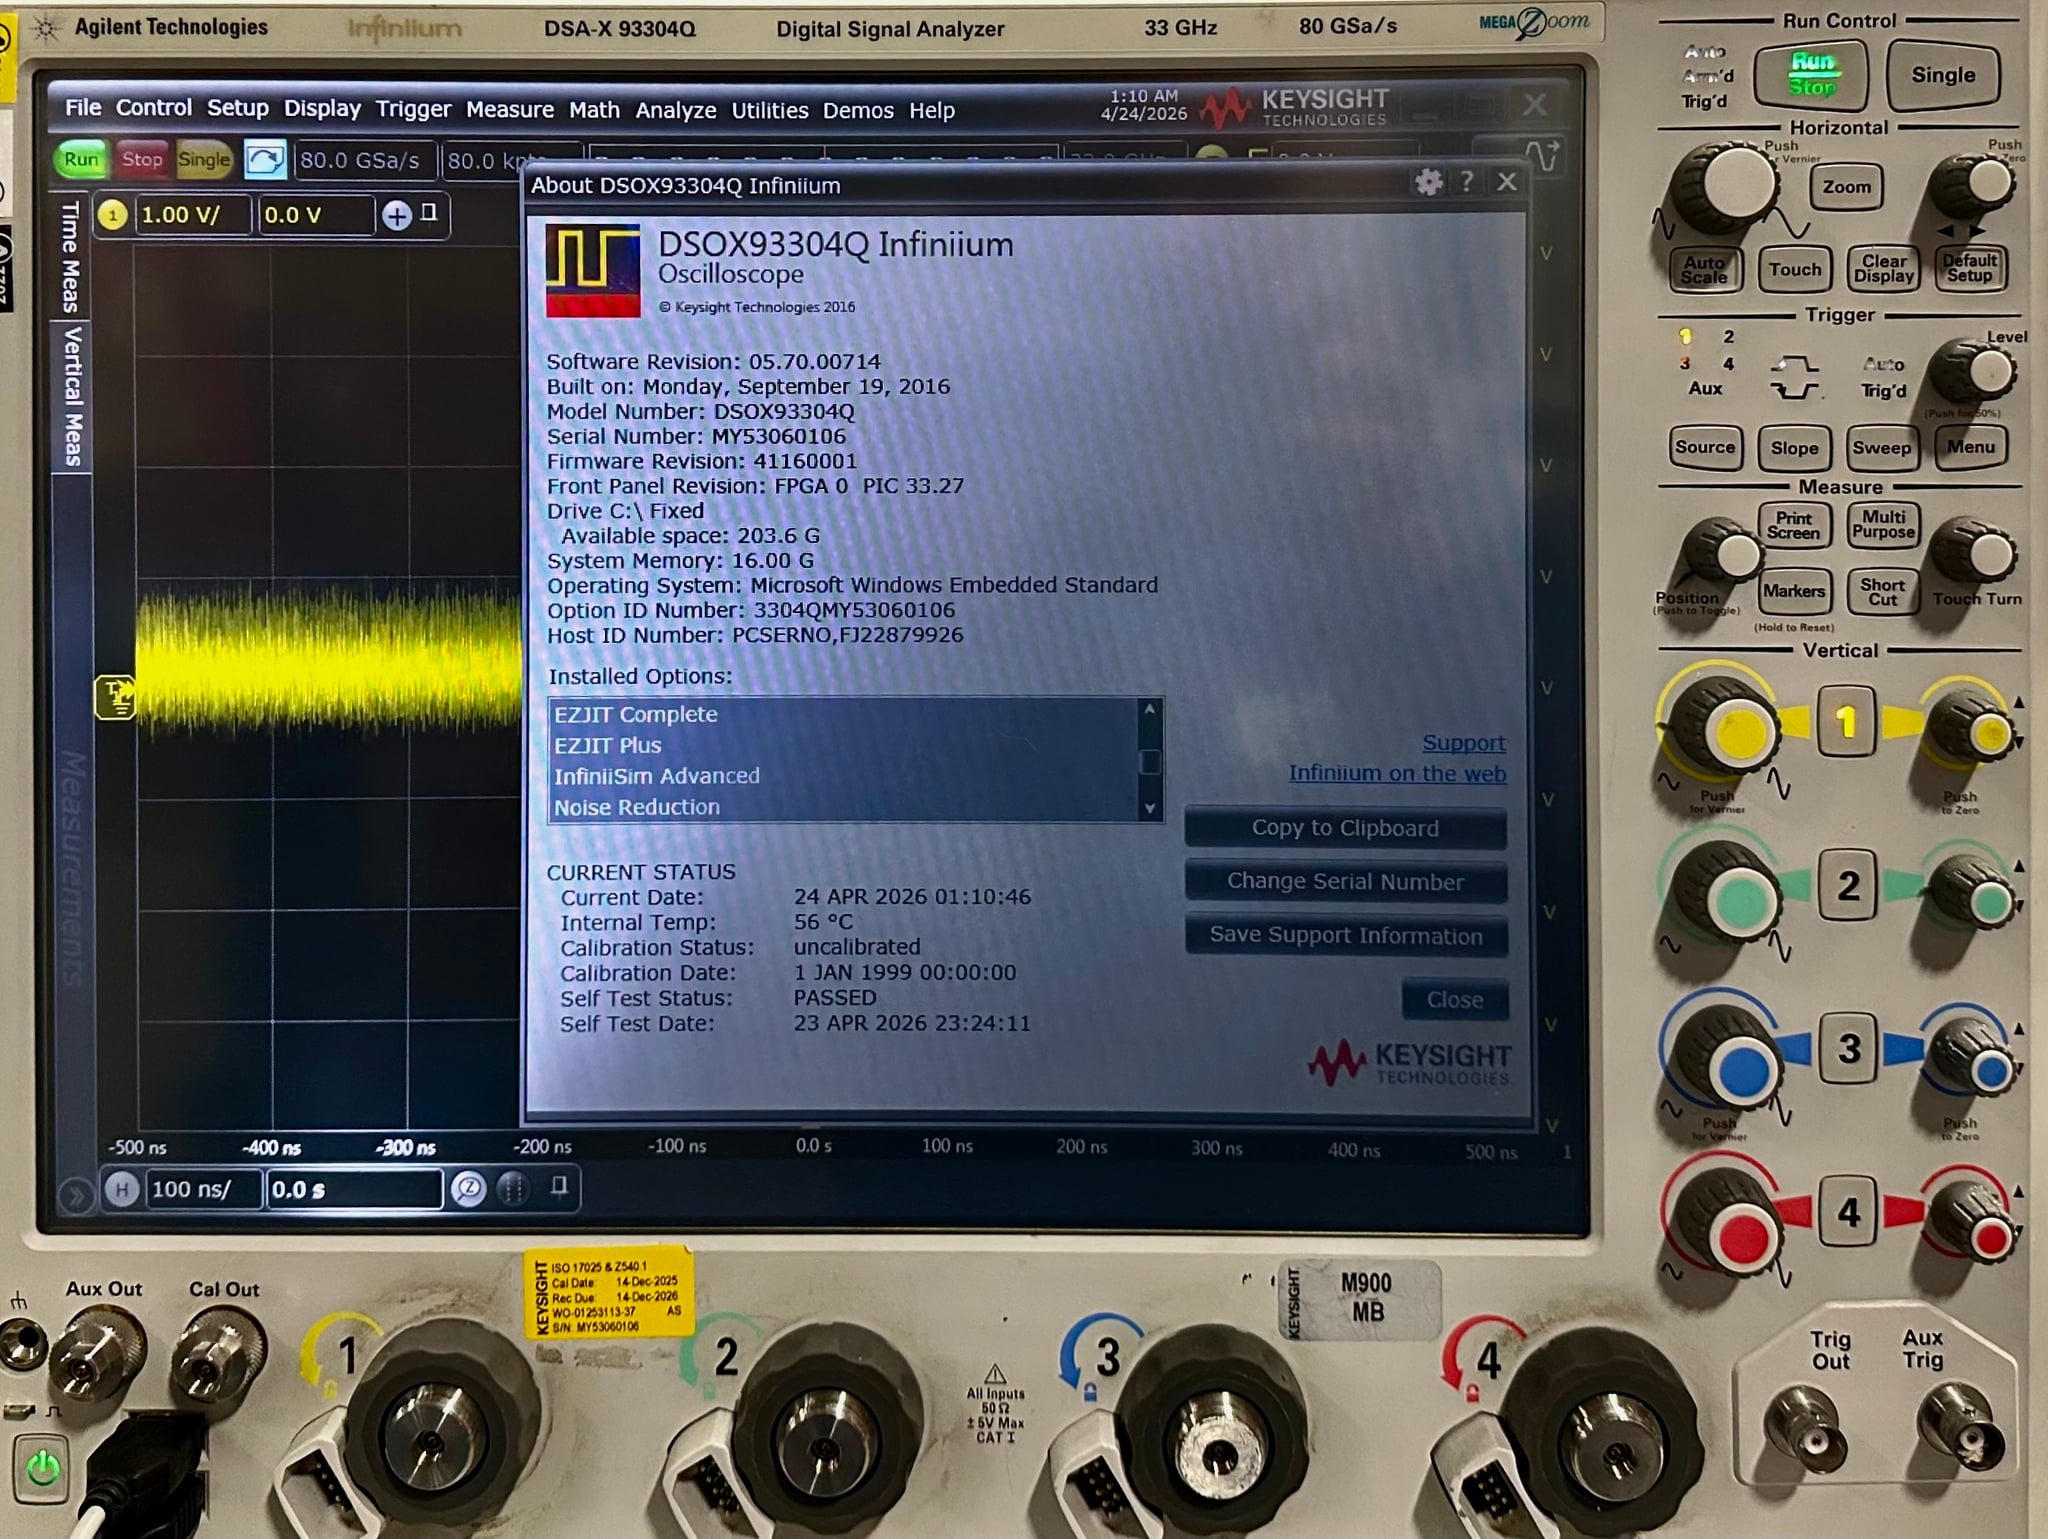Click the 1.00 V/ vertical scale field
The width and height of the screenshot is (2048, 1539).
(192, 215)
